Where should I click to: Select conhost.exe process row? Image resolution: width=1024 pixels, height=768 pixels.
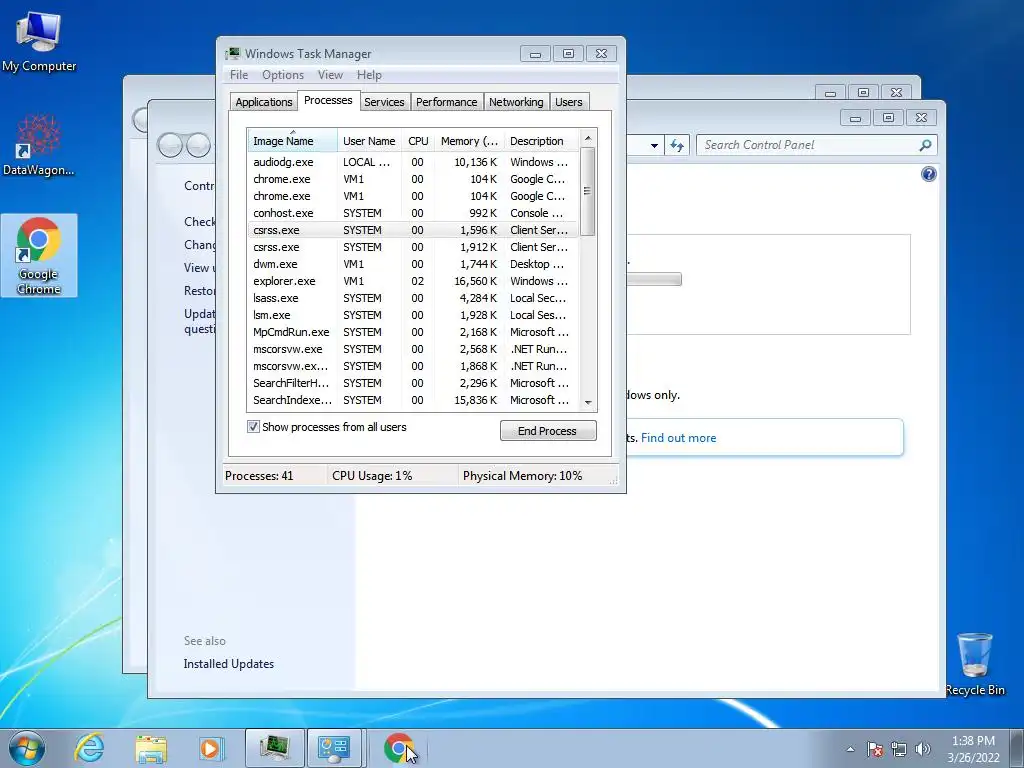point(413,213)
